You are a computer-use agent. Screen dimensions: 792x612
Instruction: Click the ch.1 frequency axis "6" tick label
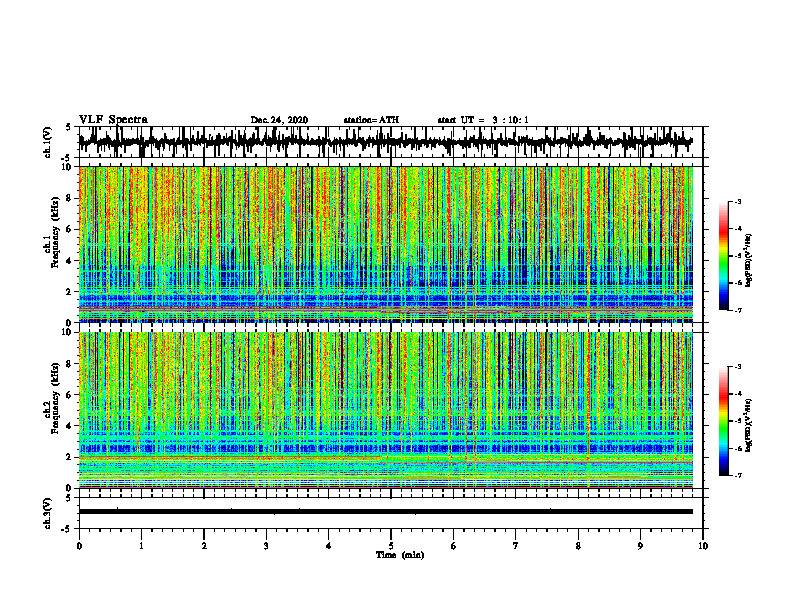[x=70, y=229]
